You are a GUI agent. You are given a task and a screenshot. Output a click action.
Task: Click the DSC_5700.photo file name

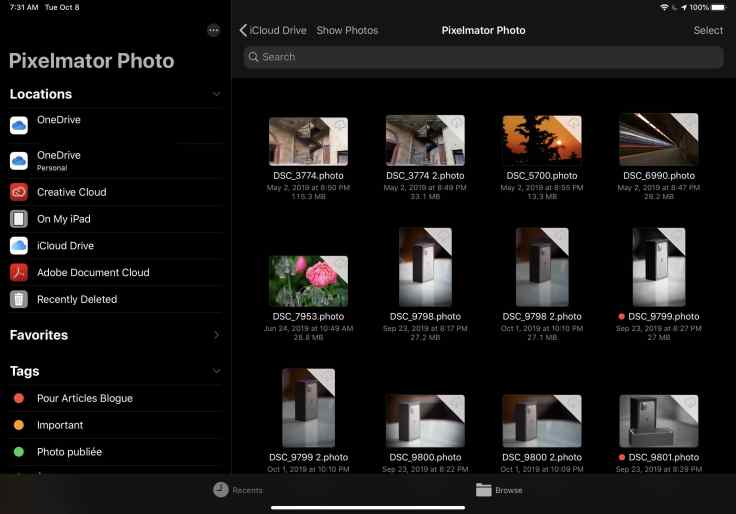point(542,176)
